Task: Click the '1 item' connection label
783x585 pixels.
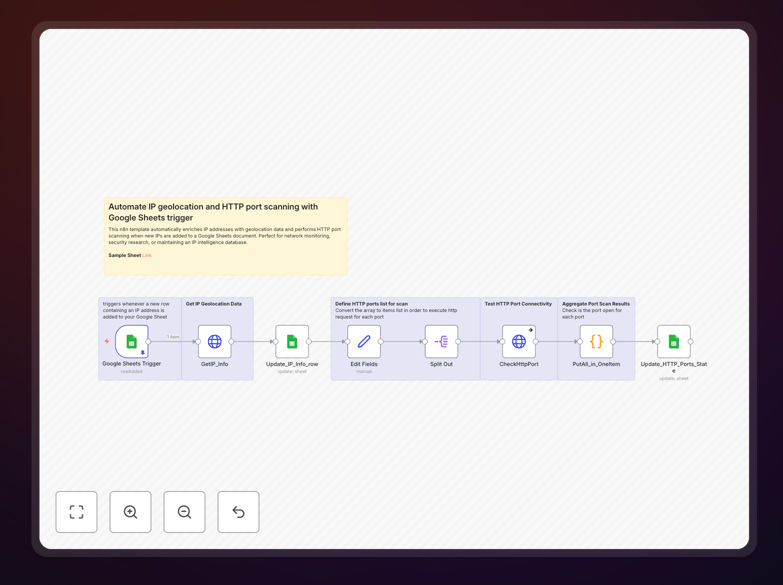Action: (x=173, y=337)
